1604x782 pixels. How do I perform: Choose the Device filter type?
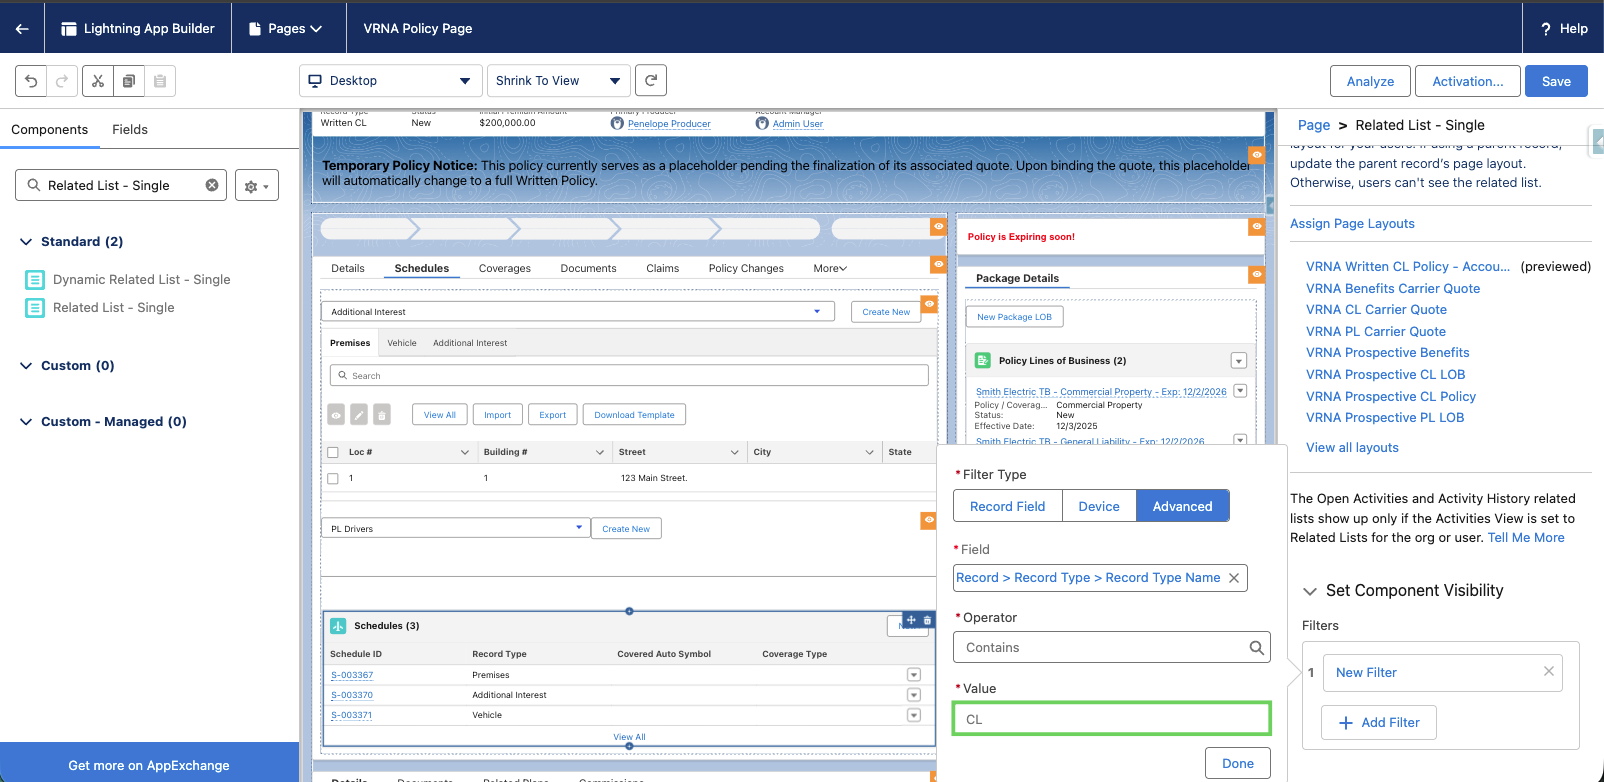[1099, 506]
